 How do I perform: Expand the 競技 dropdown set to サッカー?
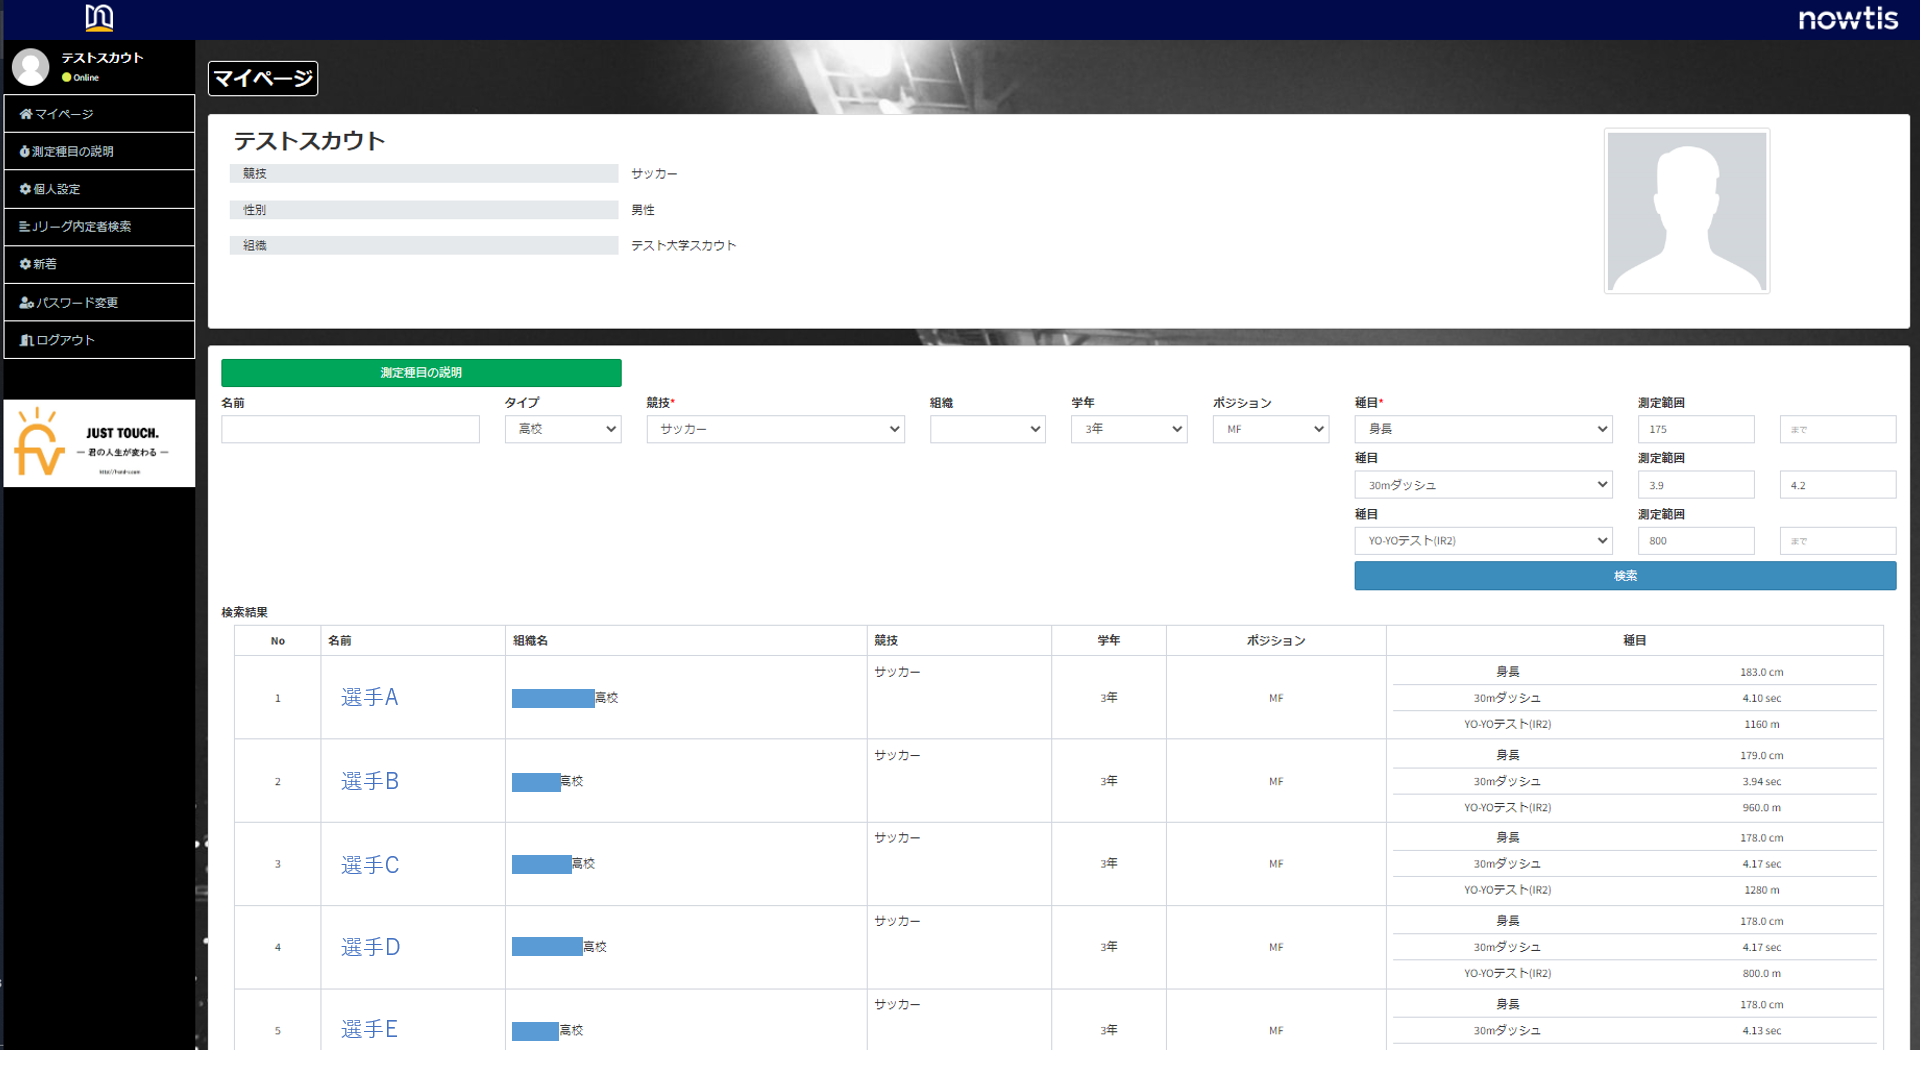775,429
